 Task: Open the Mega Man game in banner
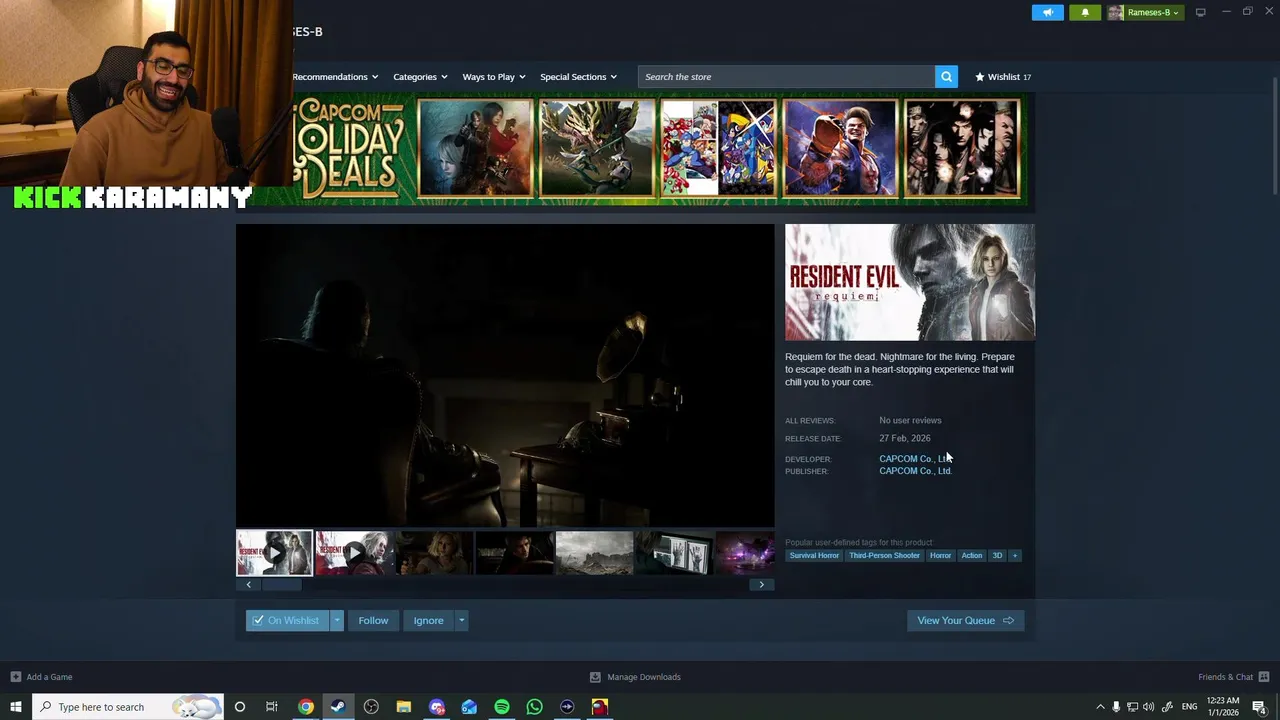(718, 148)
